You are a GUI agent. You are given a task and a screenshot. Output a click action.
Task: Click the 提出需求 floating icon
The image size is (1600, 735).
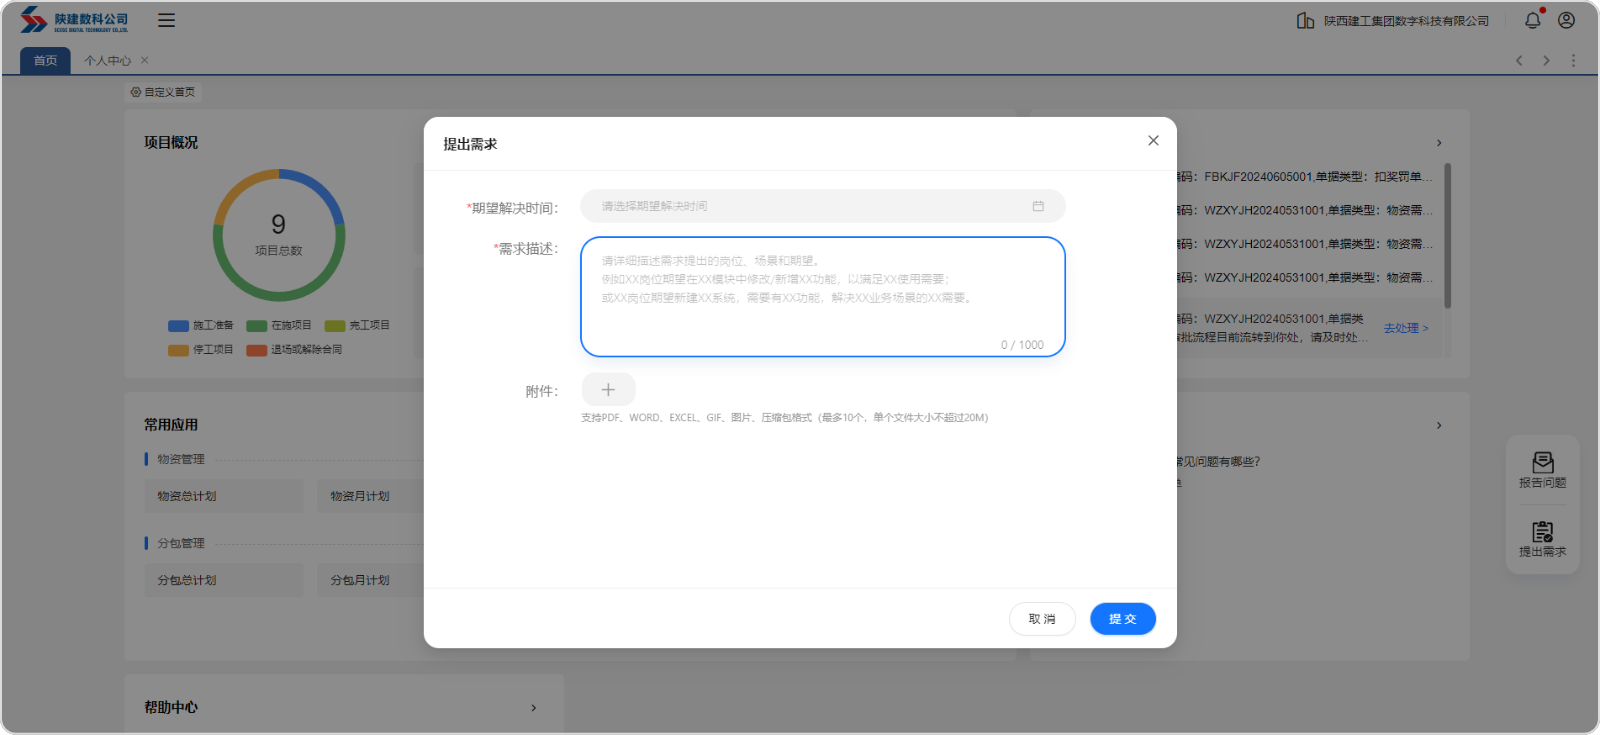[x=1542, y=539]
